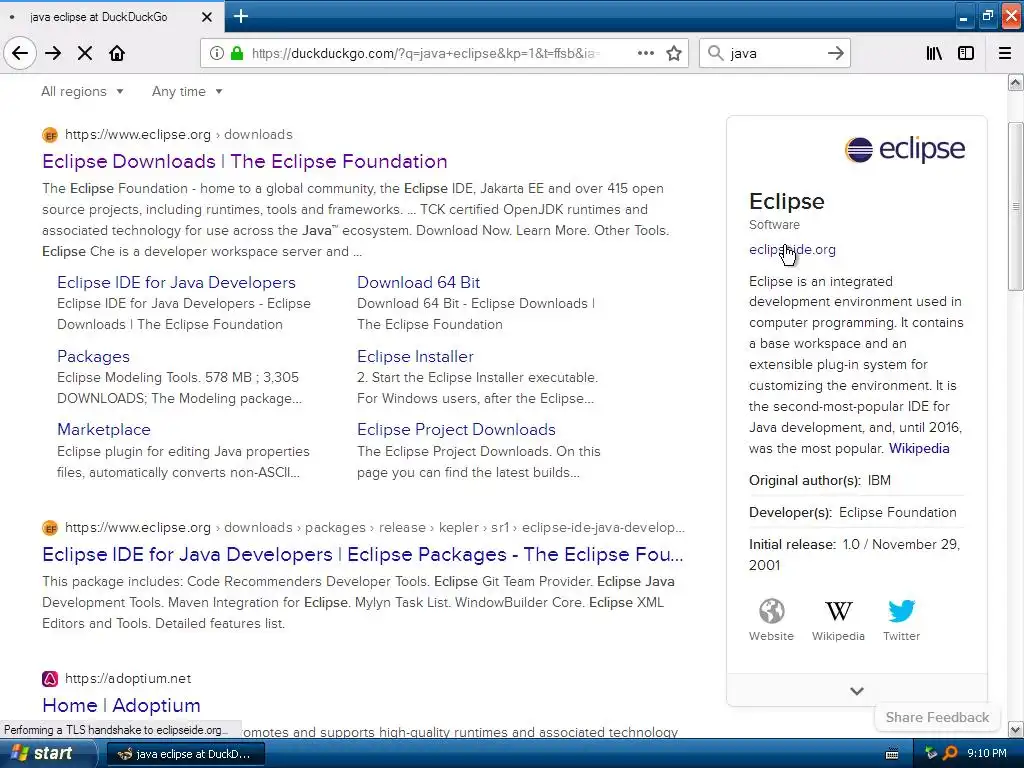Click search magnifier icon in system tray
Screen dimensions: 1024x768
point(950,754)
